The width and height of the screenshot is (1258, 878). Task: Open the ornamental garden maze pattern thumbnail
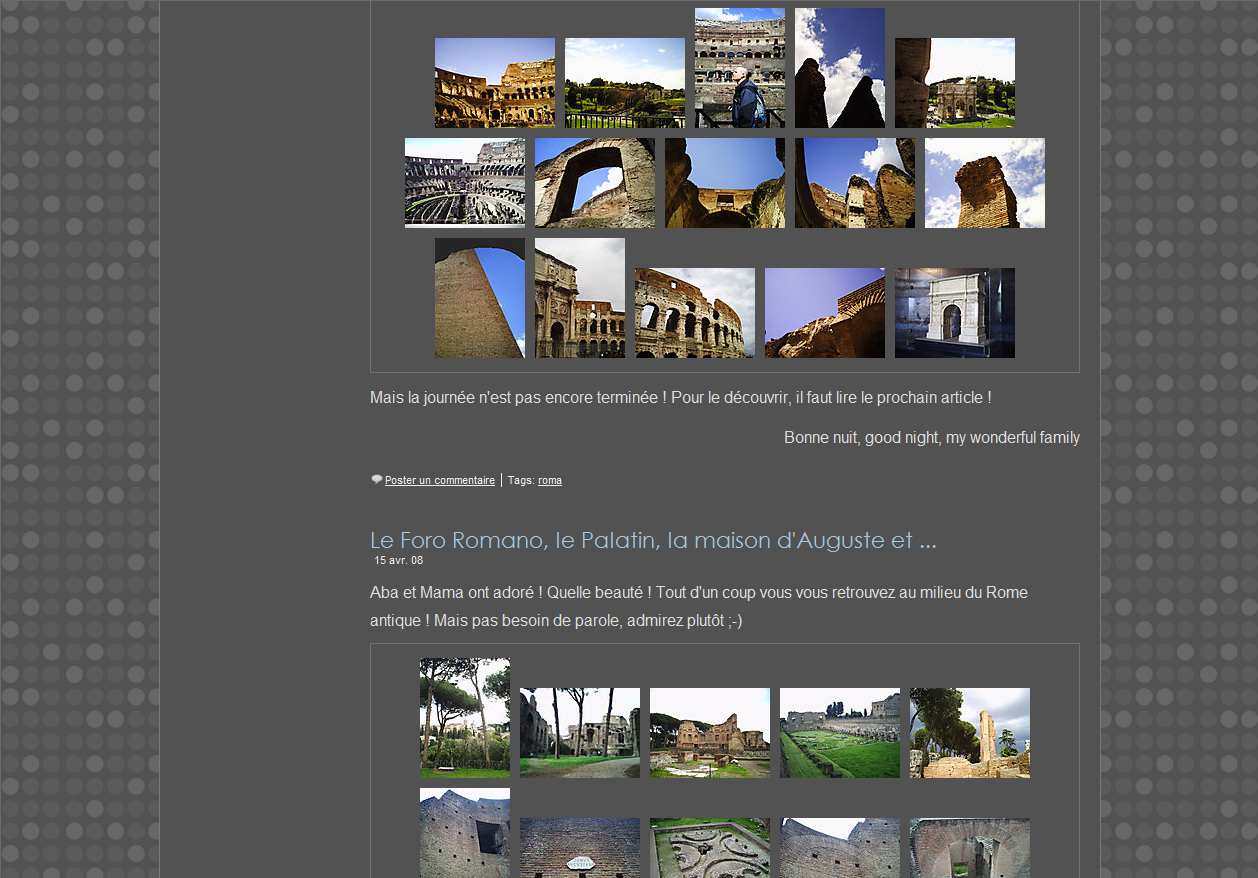pyautogui.click(x=709, y=848)
